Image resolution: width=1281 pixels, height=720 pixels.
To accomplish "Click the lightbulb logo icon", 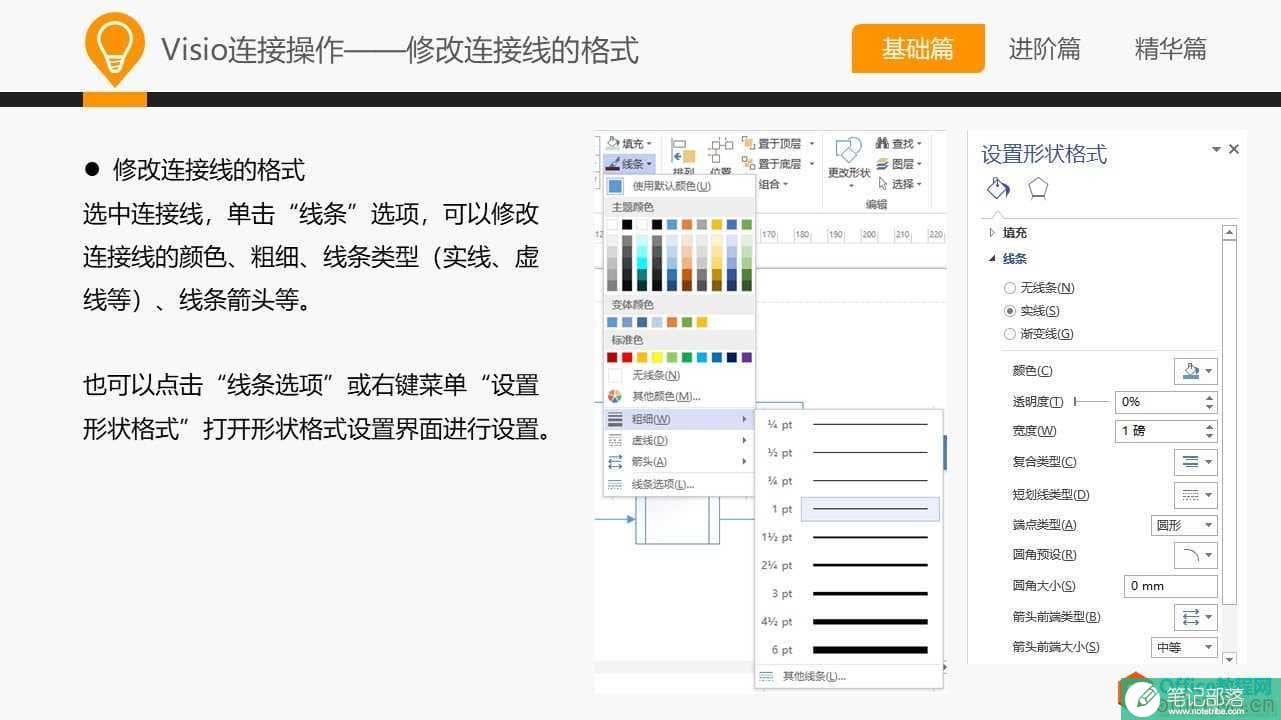I will [114, 49].
